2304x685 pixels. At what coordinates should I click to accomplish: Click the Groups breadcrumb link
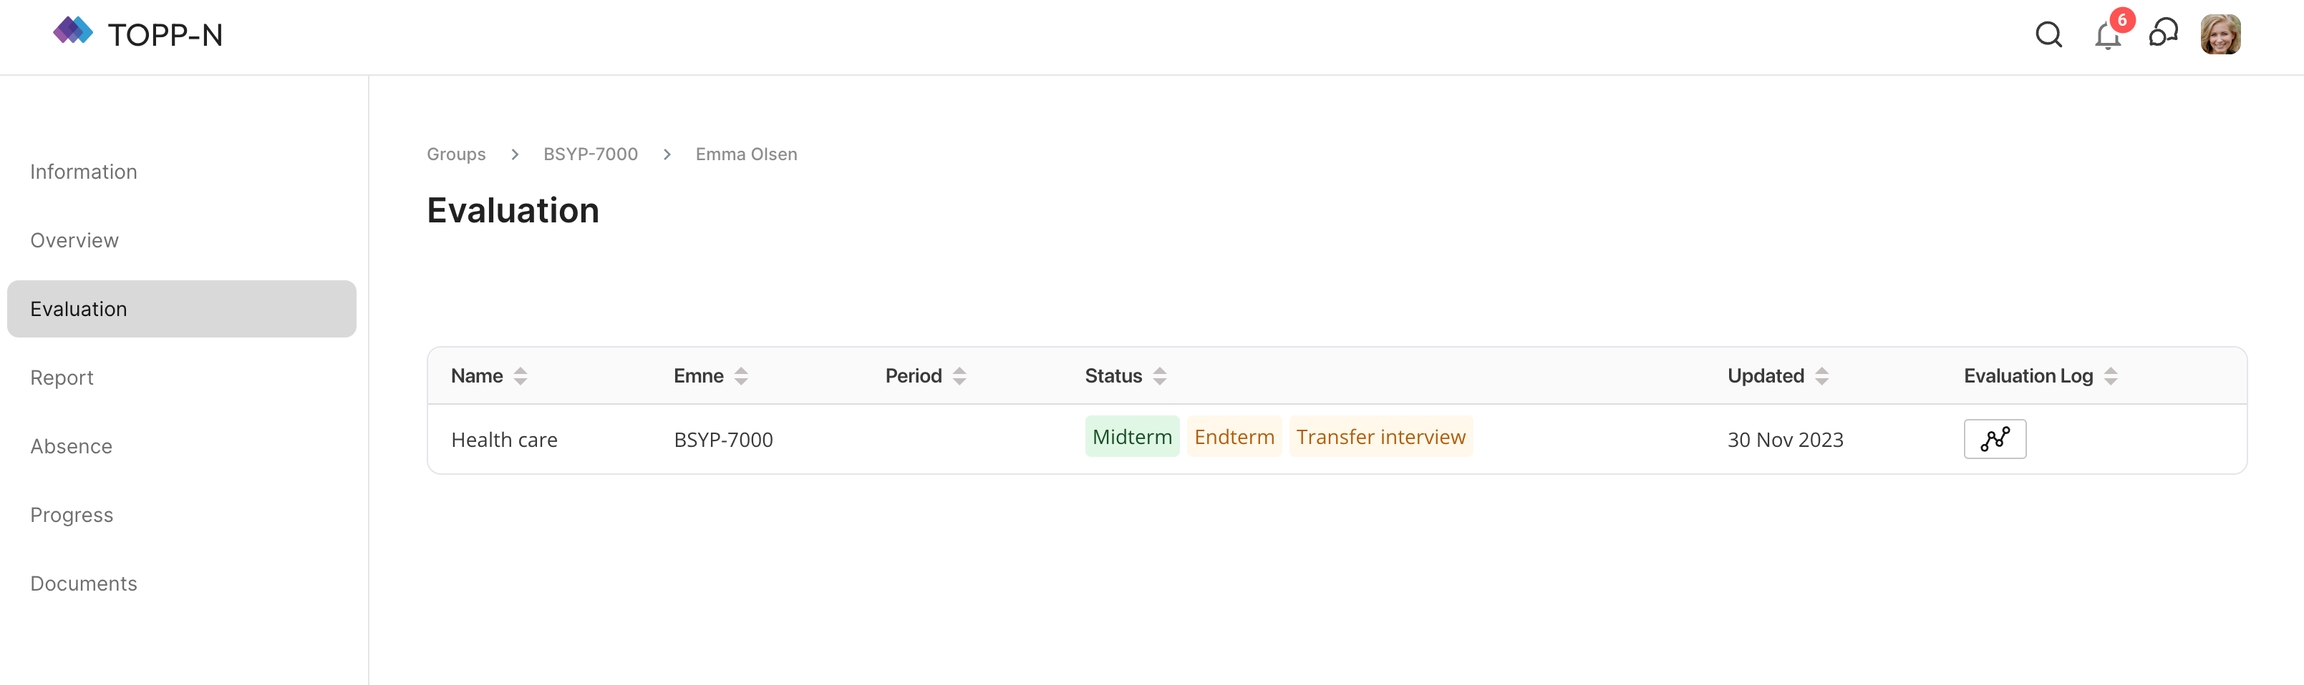point(456,154)
